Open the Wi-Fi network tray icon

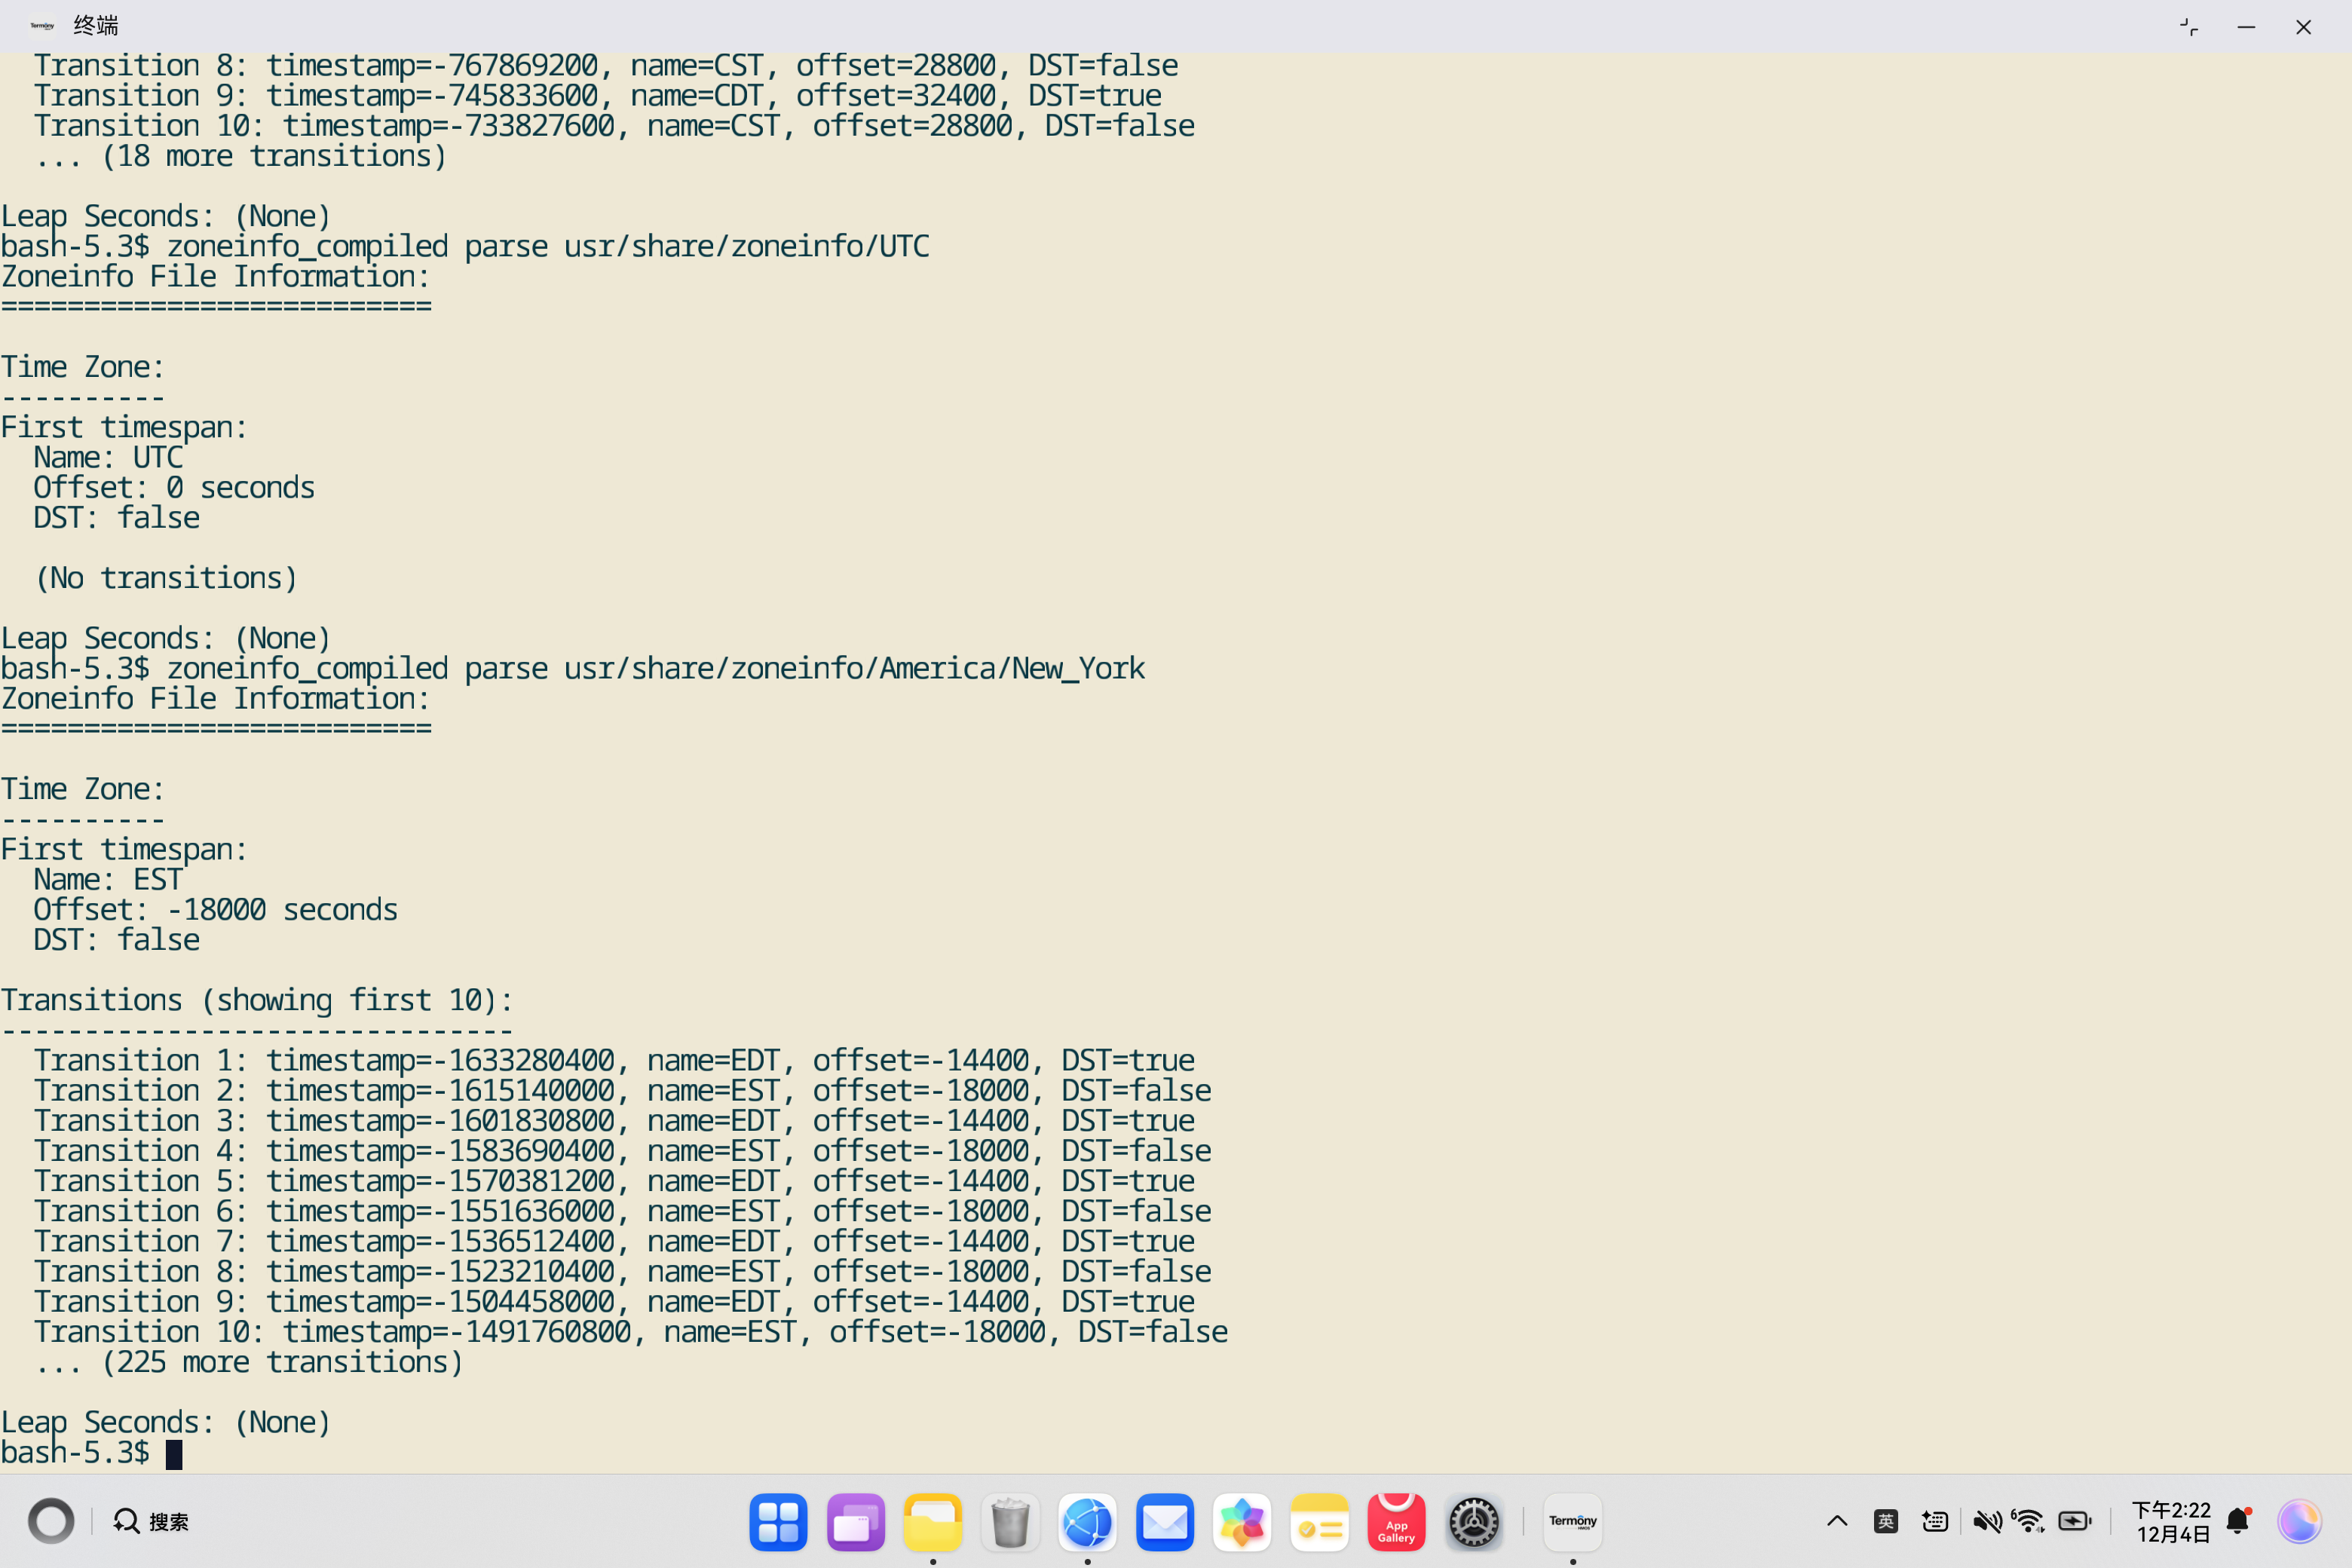point(2028,1522)
